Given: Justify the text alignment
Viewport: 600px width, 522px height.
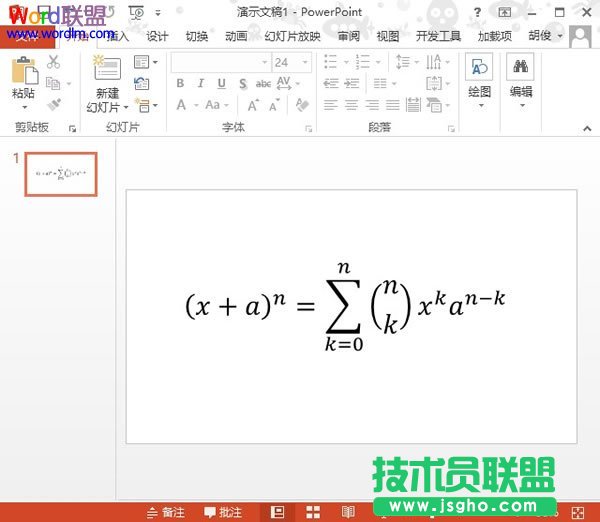Looking at the screenshot, I should (x=393, y=105).
